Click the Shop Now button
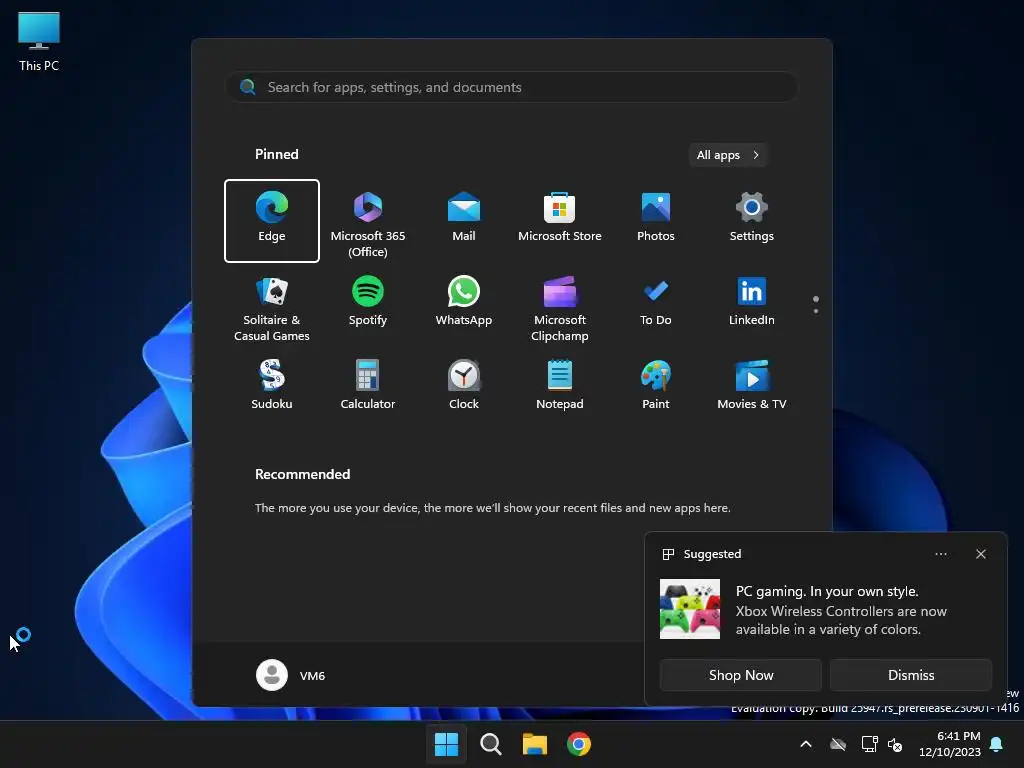1024x768 pixels. (741, 675)
